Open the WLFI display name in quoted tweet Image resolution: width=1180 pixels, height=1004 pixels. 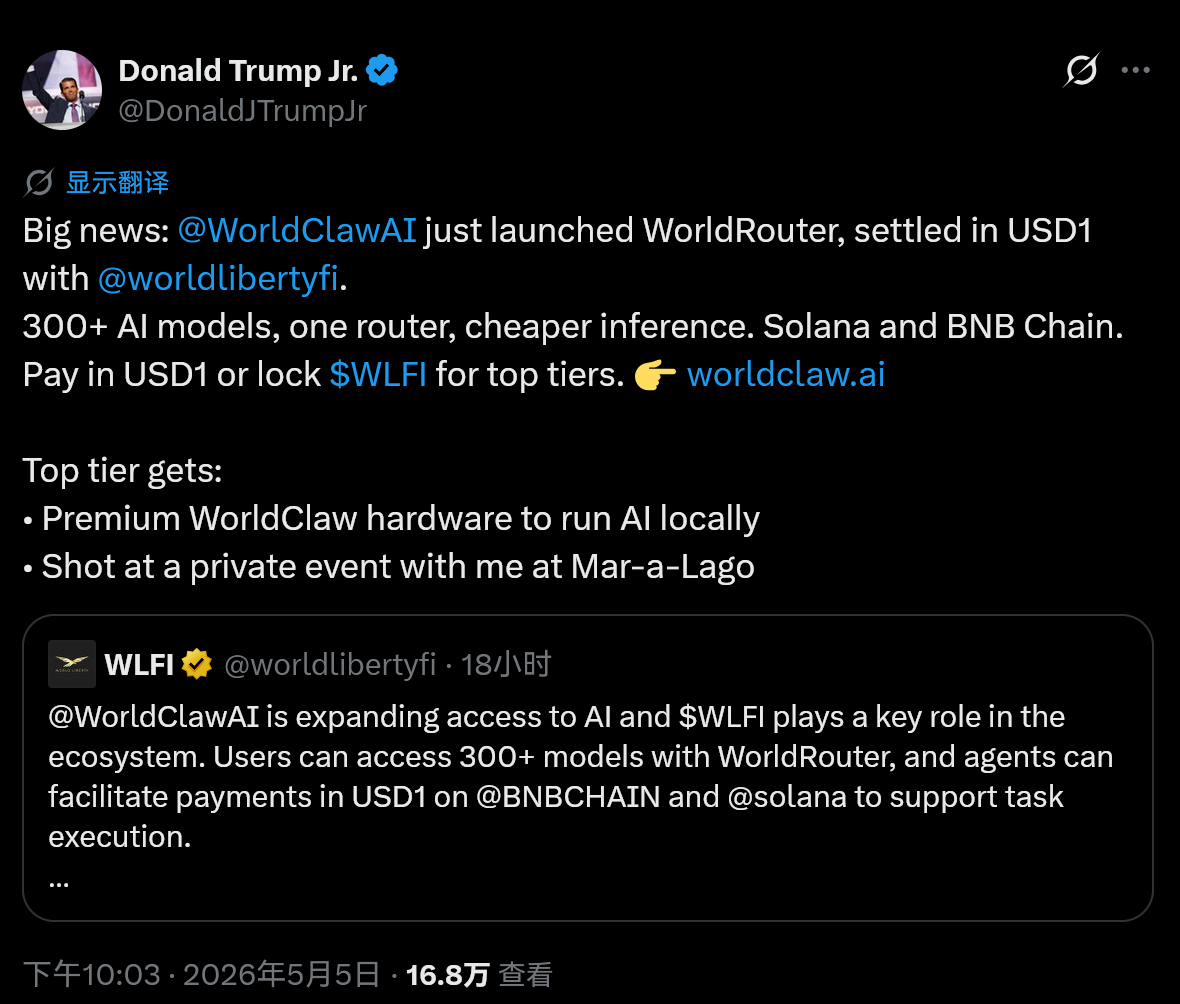[x=139, y=665]
